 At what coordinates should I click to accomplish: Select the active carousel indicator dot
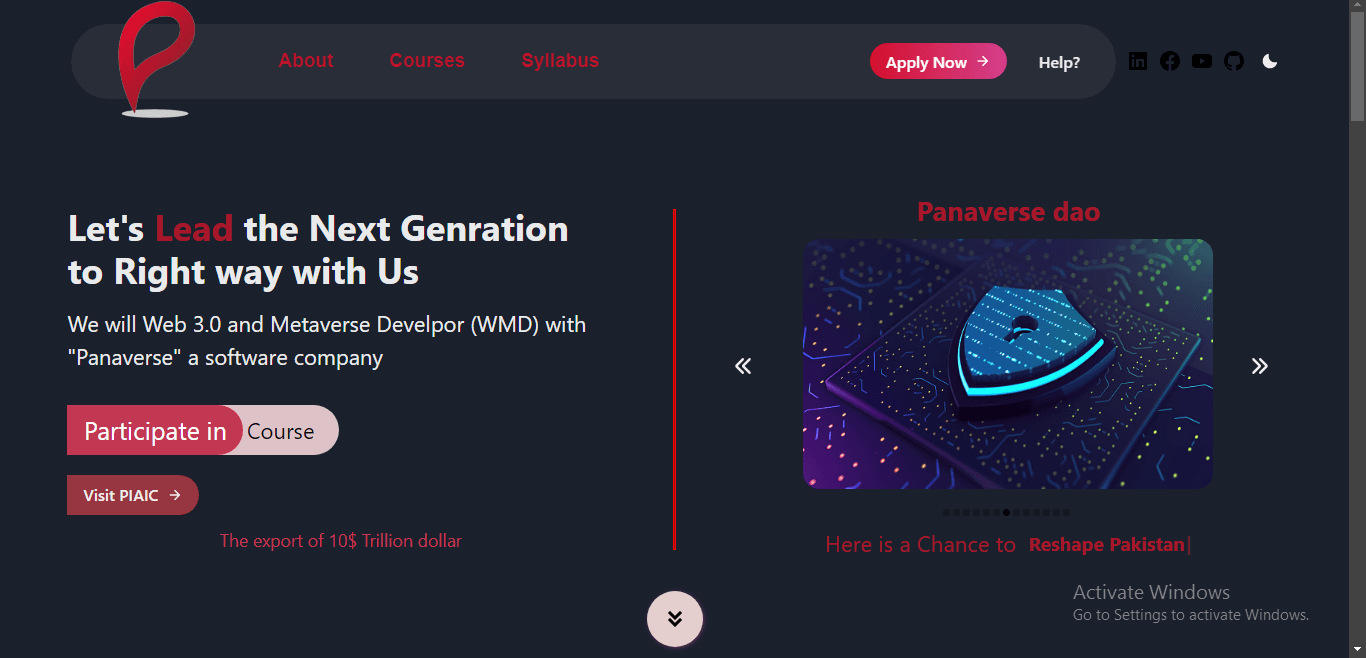pyautogui.click(x=1006, y=512)
